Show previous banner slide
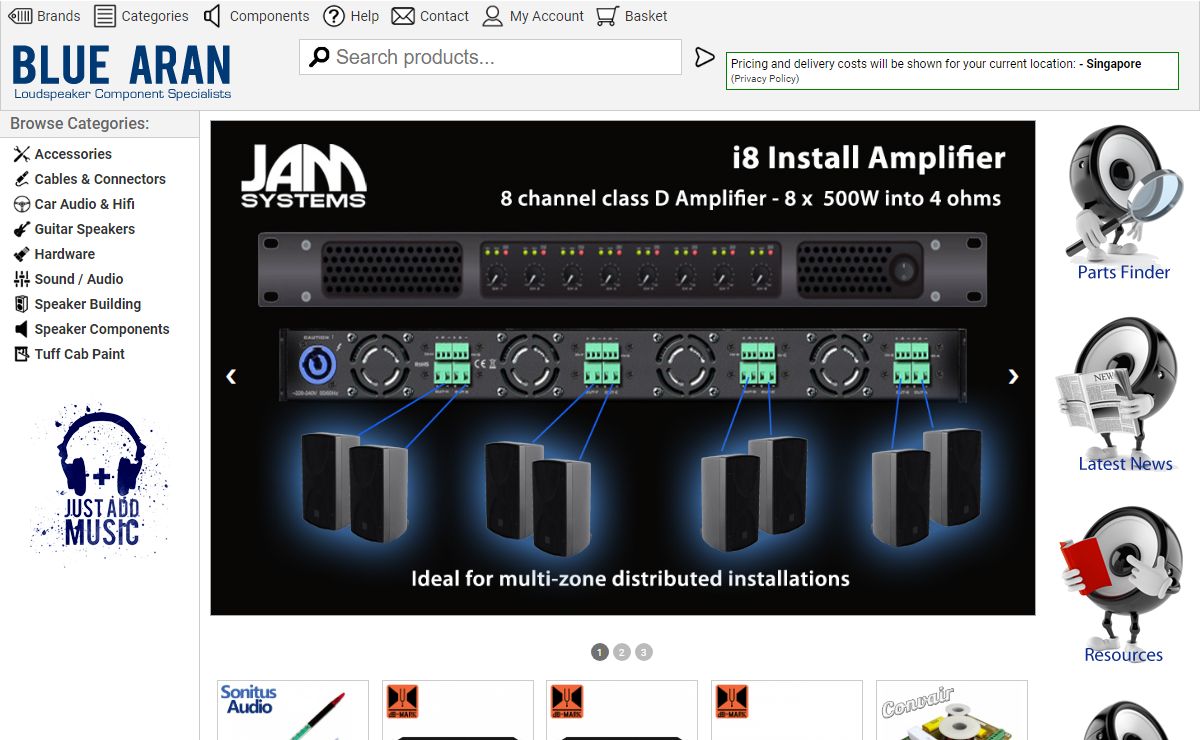The image size is (1200, 740). (231, 376)
